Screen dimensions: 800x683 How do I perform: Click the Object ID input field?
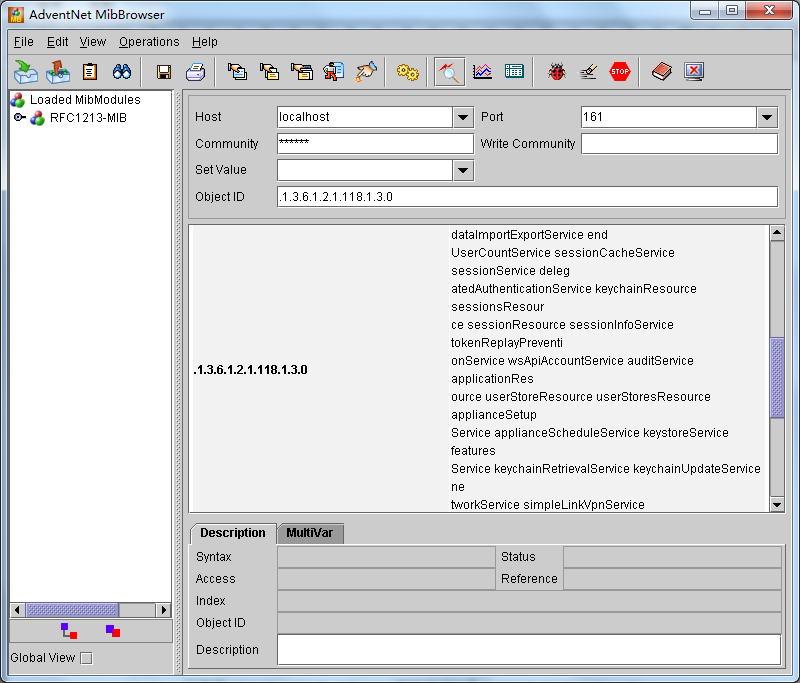pyautogui.click(x=528, y=197)
